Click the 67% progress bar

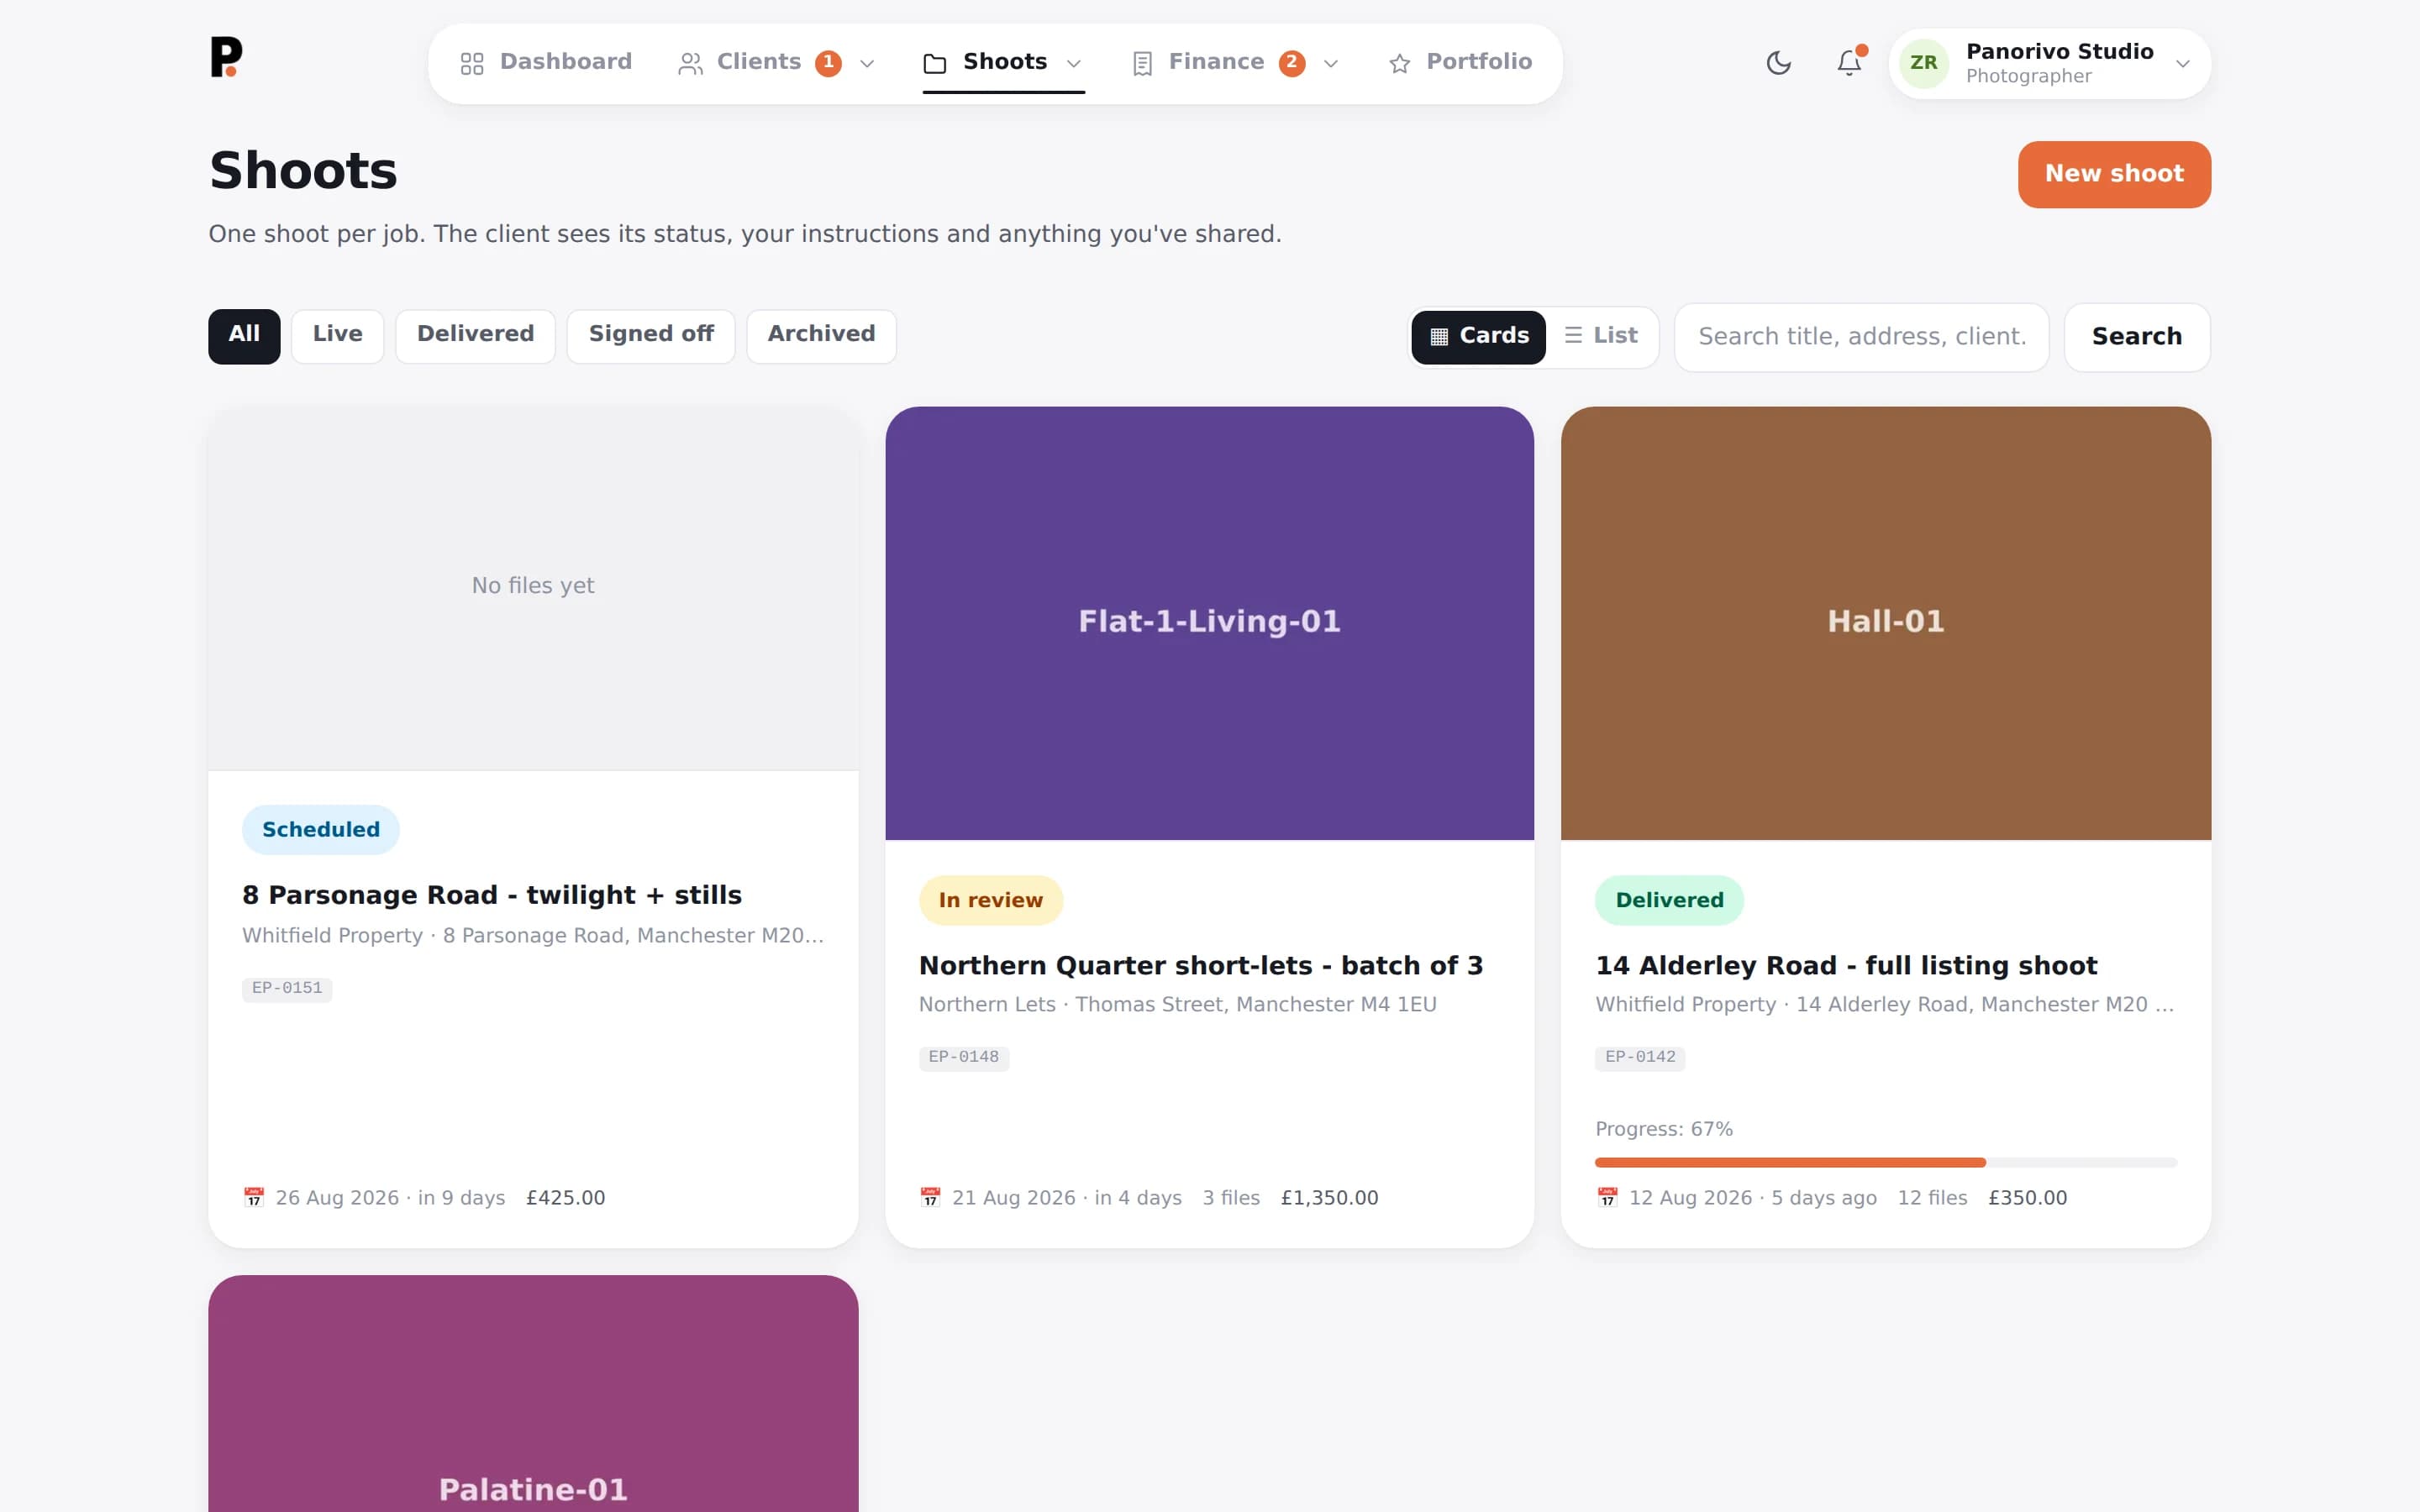click(1886, 1162)
